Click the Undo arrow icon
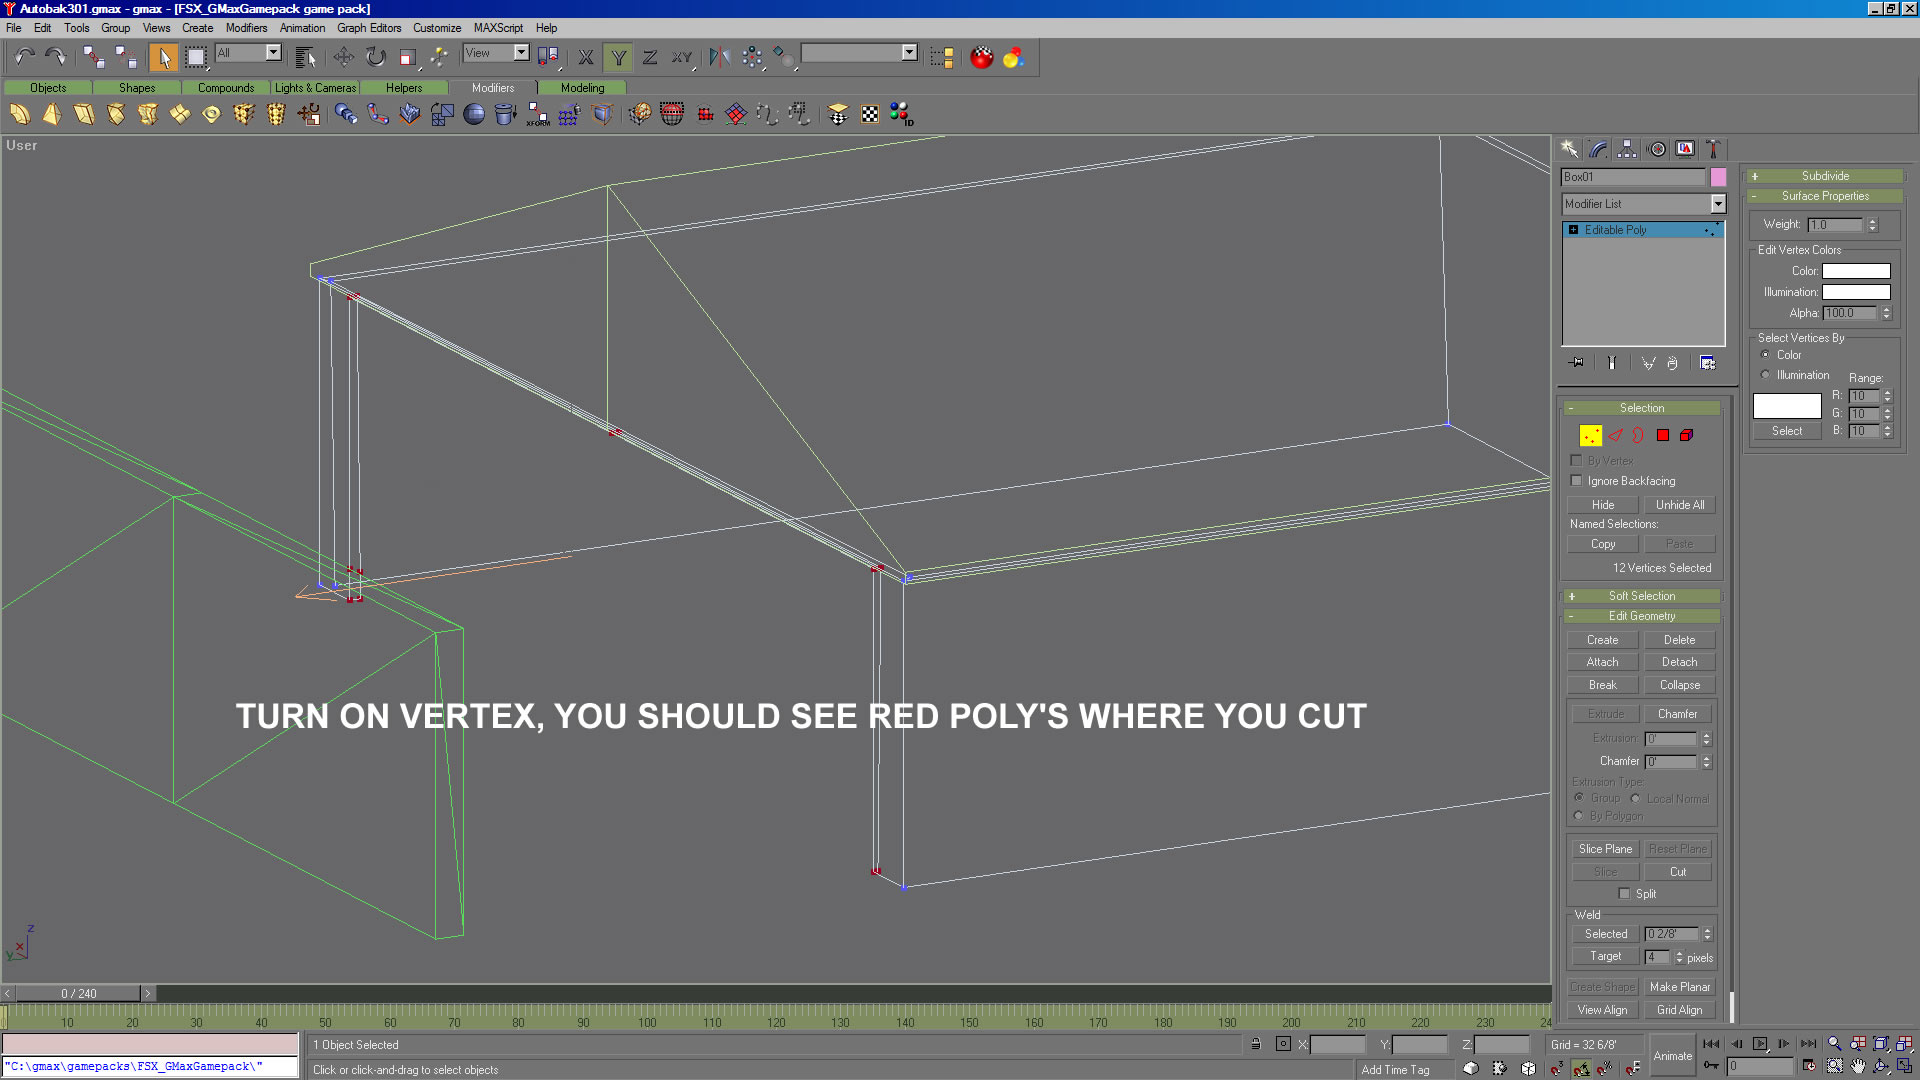The height and width of the screenshot is (1080, 1920). [x=24, y=57]
